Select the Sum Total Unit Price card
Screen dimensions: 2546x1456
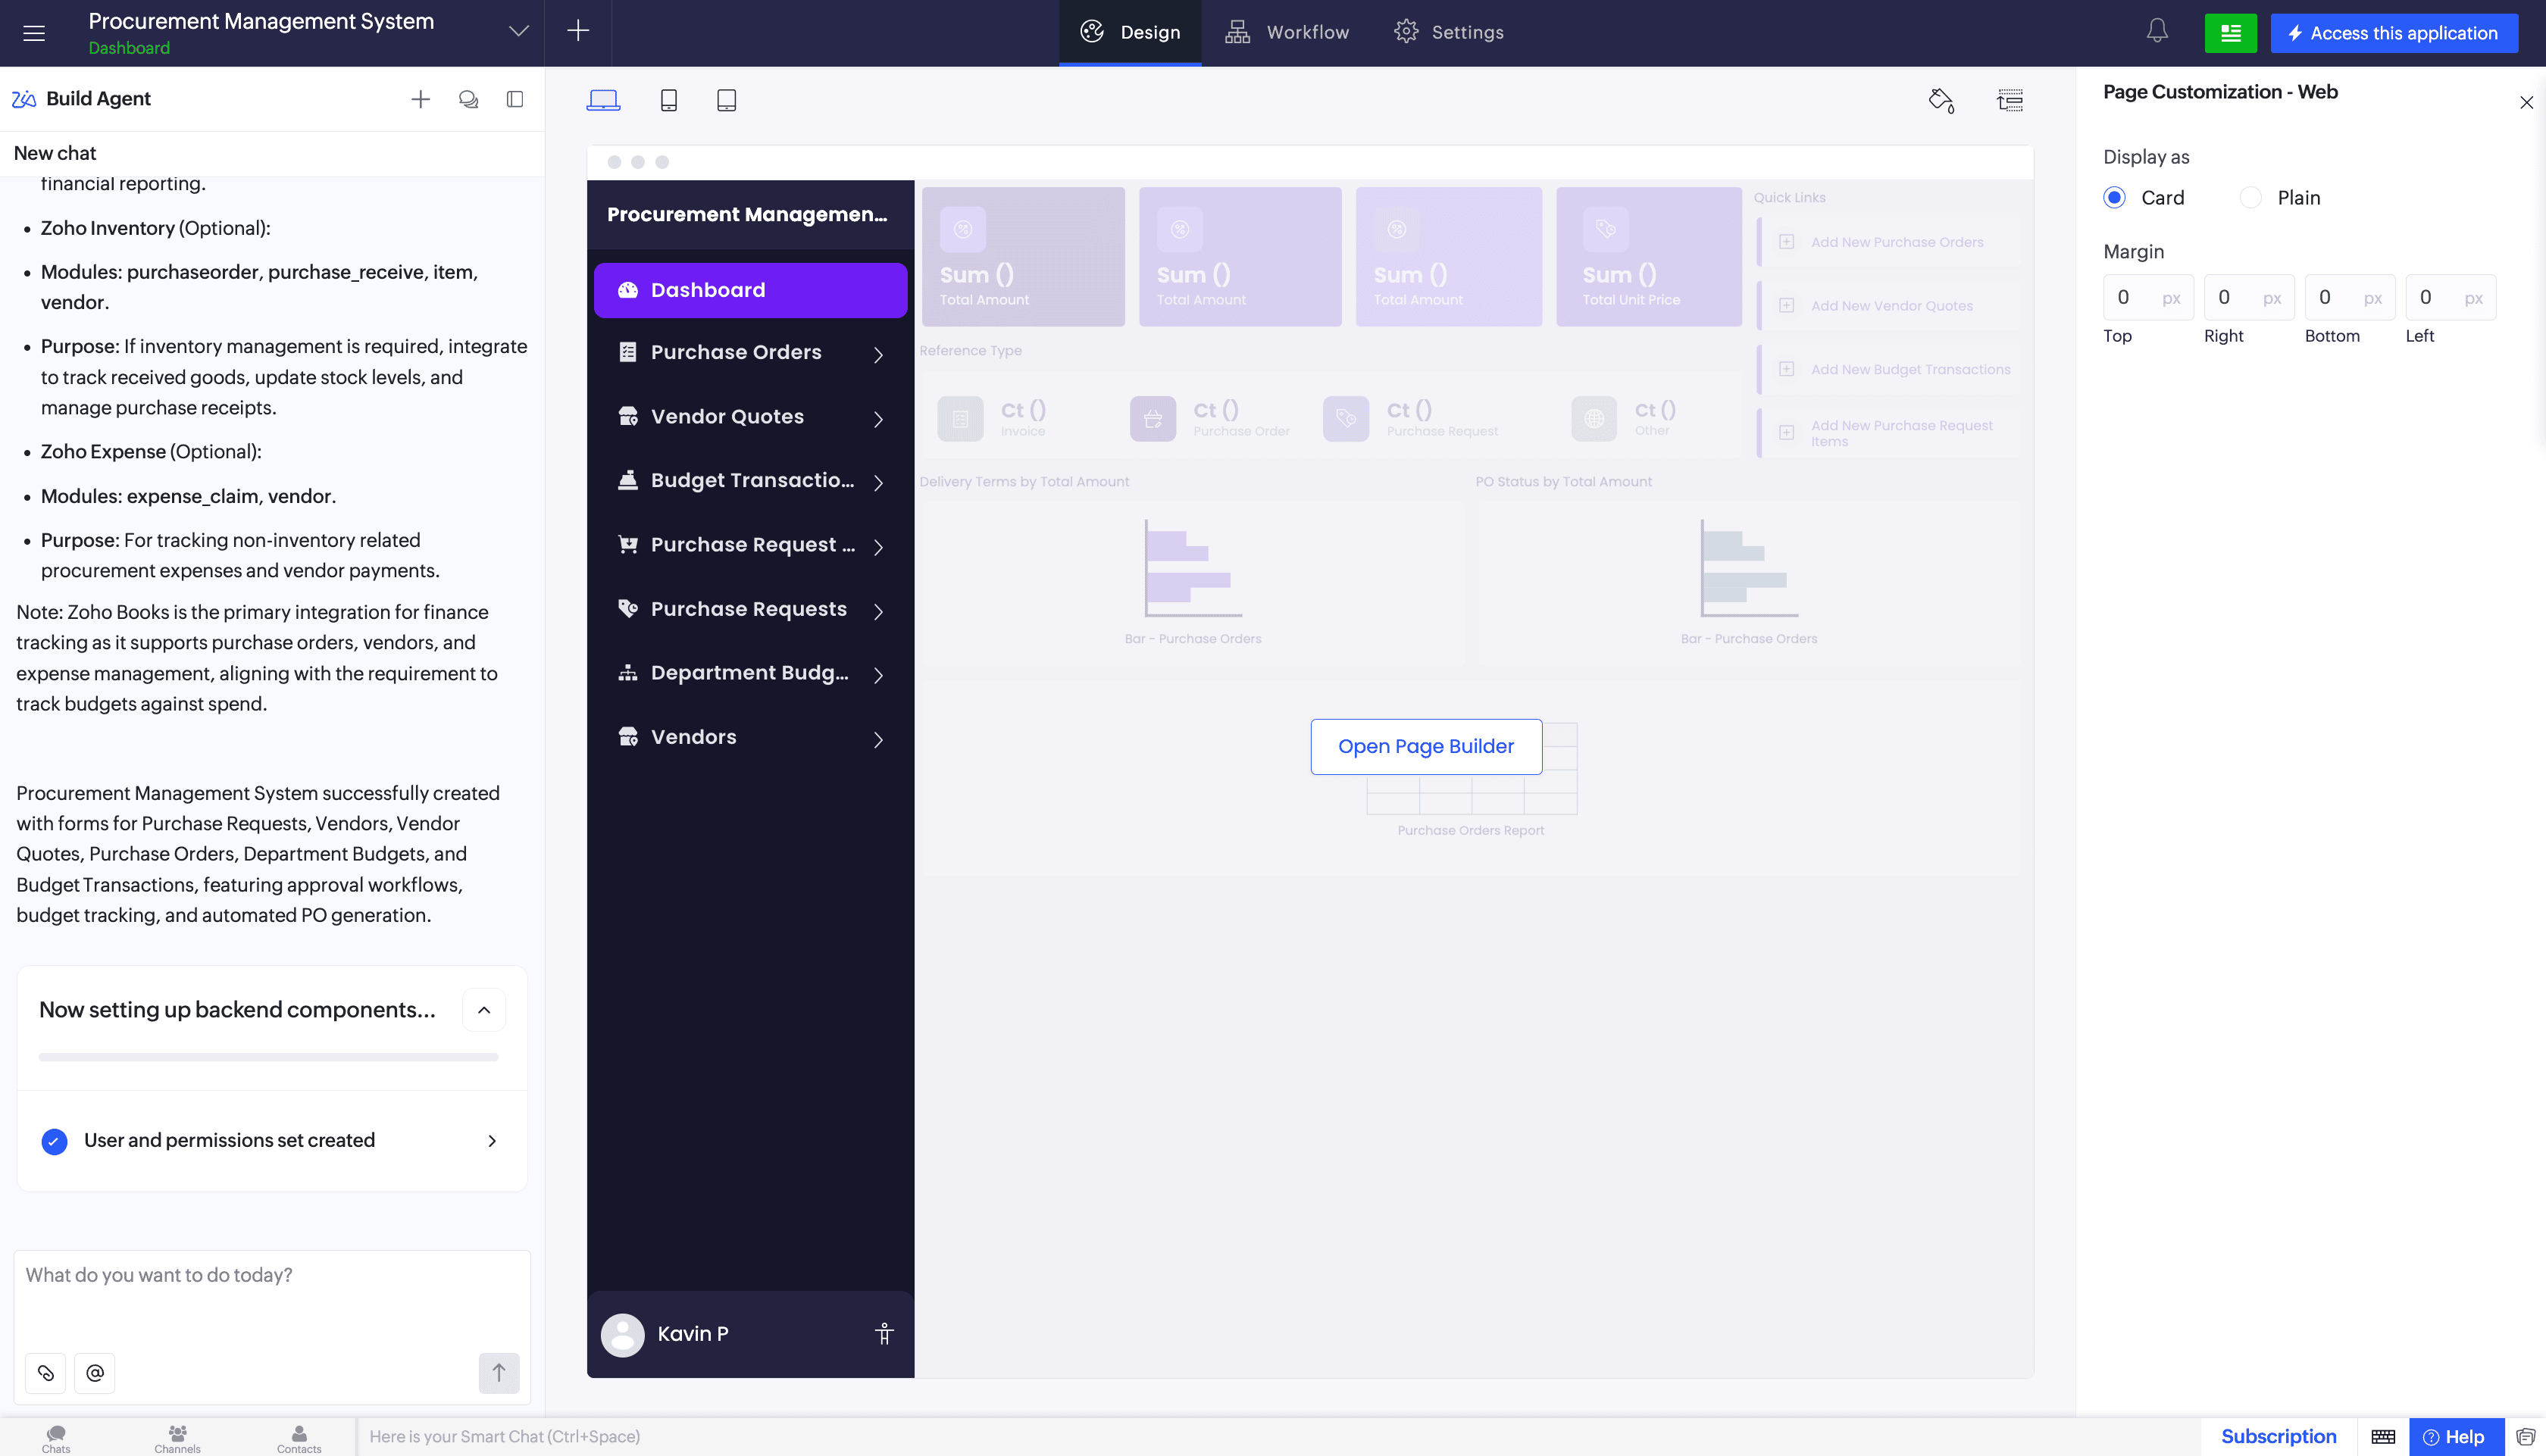click(1649, 257)
